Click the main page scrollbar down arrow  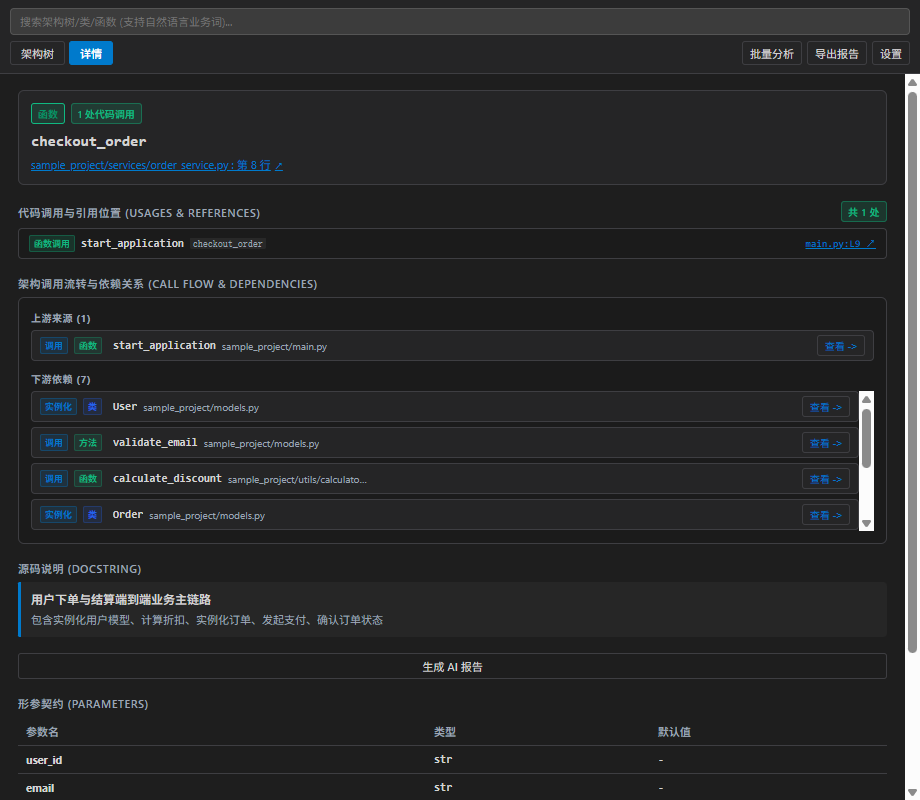912,792
